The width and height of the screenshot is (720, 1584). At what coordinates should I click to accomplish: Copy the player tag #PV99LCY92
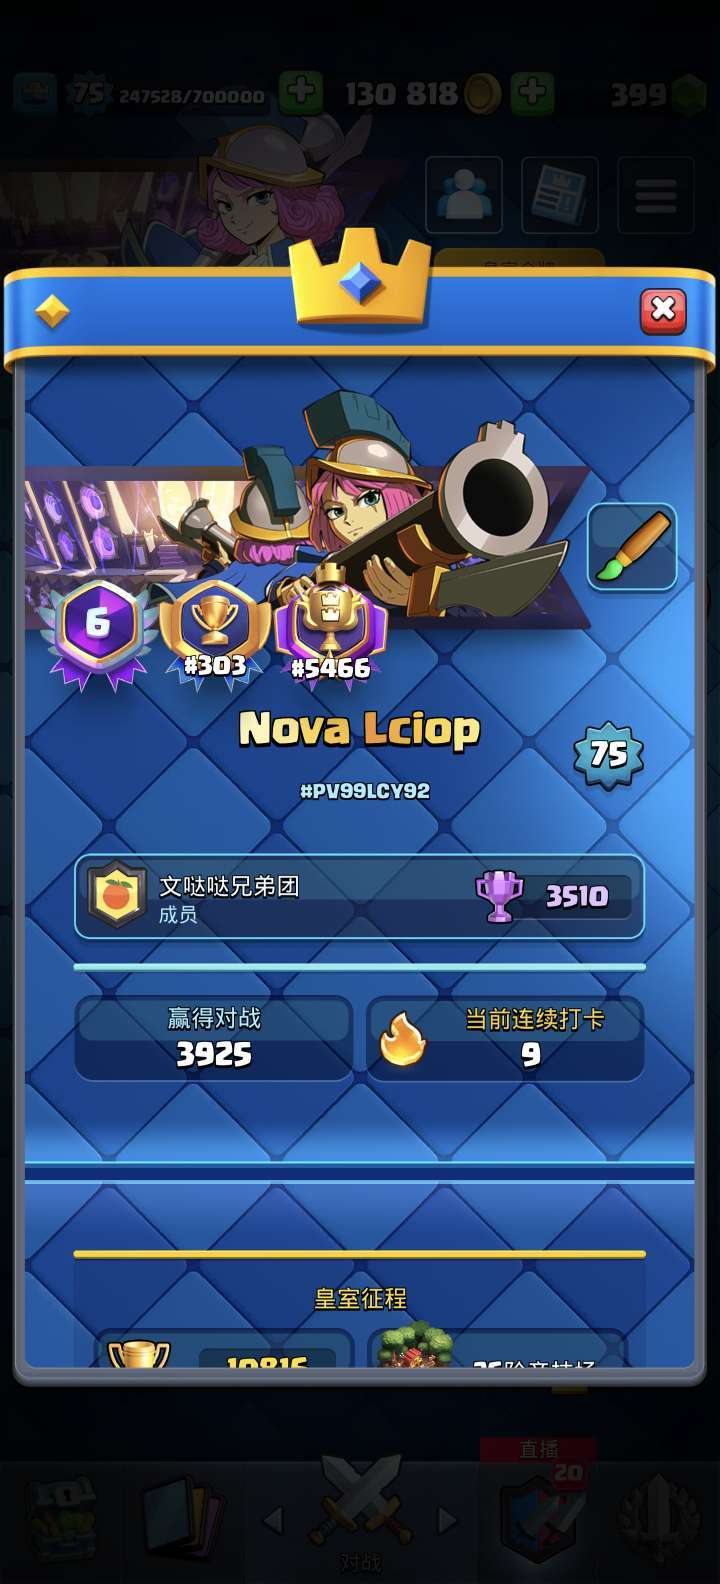click(365, 791)
